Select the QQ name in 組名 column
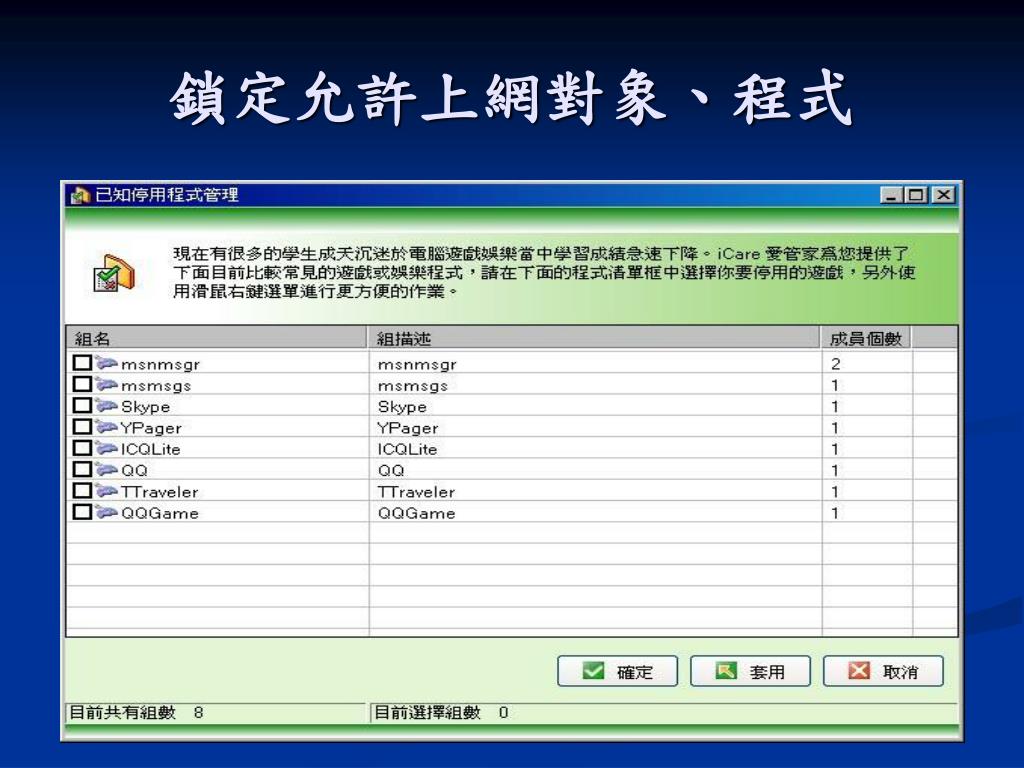Image resolution: width=1024 pixels, height=768 pixels. (135, 470)
